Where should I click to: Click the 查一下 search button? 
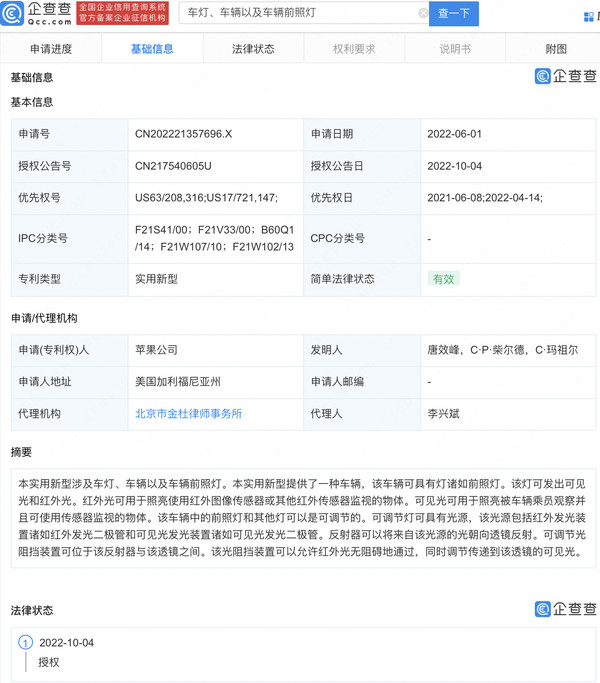453,13
